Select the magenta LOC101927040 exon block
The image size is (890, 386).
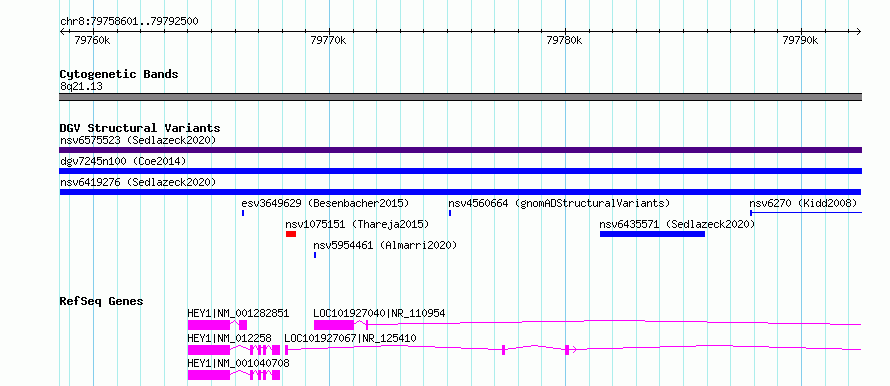coord(334,325)
